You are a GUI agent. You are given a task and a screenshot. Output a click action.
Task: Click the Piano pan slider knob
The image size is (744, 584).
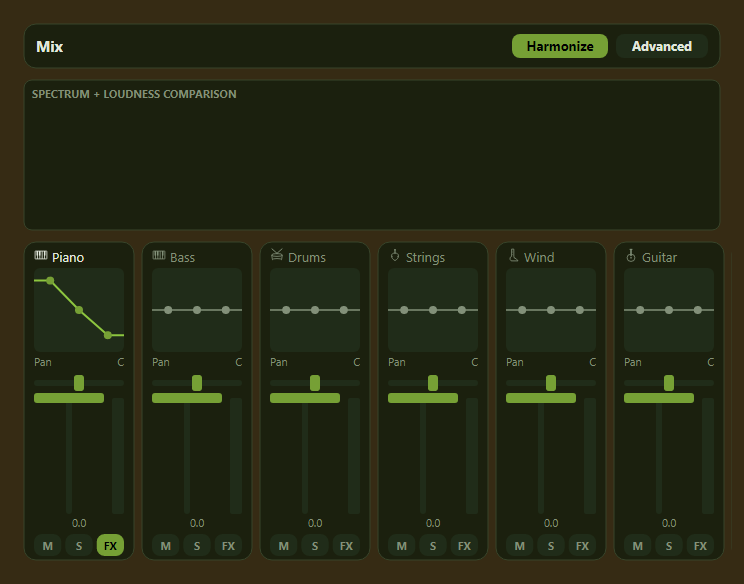[x=79, y=383]
